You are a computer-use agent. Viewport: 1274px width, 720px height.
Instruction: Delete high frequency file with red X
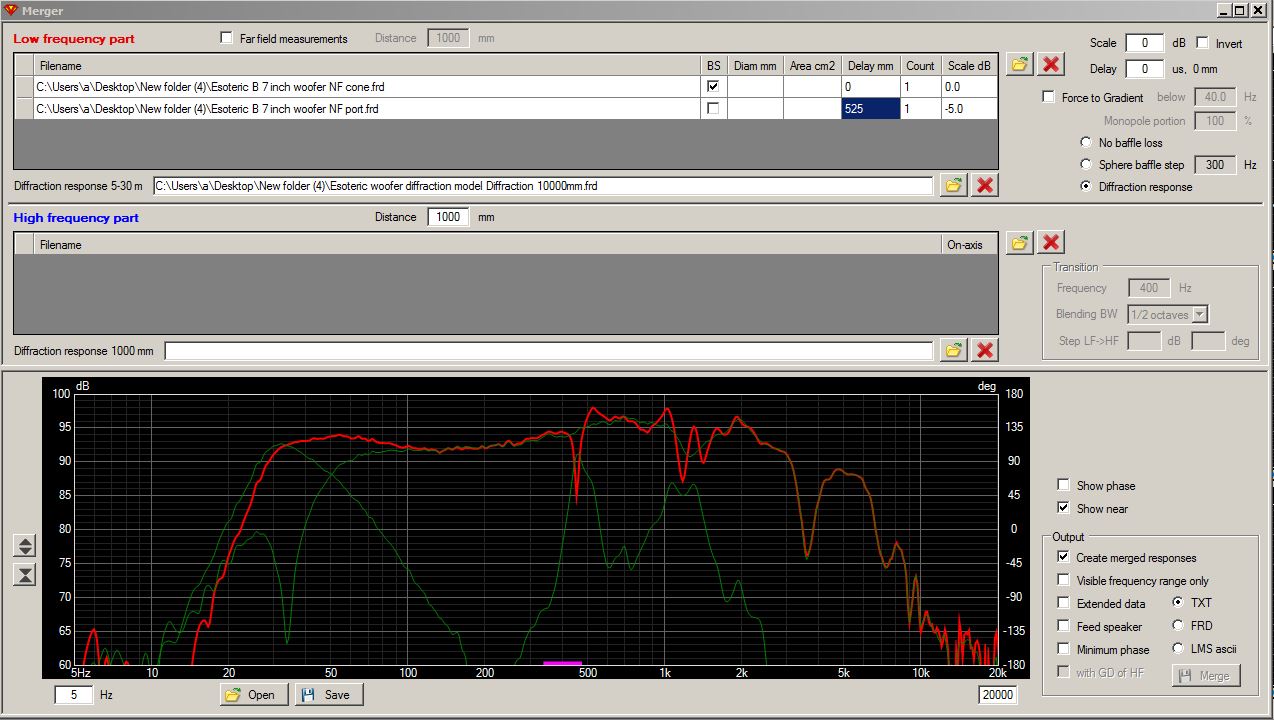tap(1051, 242)
